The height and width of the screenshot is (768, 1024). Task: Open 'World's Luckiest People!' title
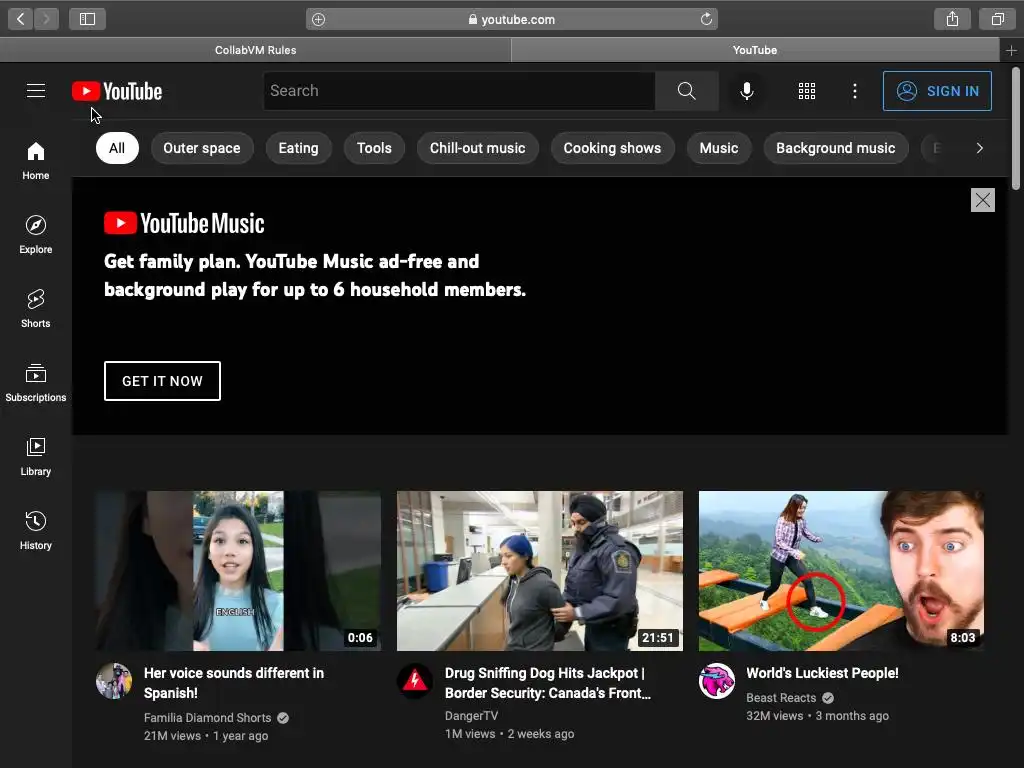[822, 673]
